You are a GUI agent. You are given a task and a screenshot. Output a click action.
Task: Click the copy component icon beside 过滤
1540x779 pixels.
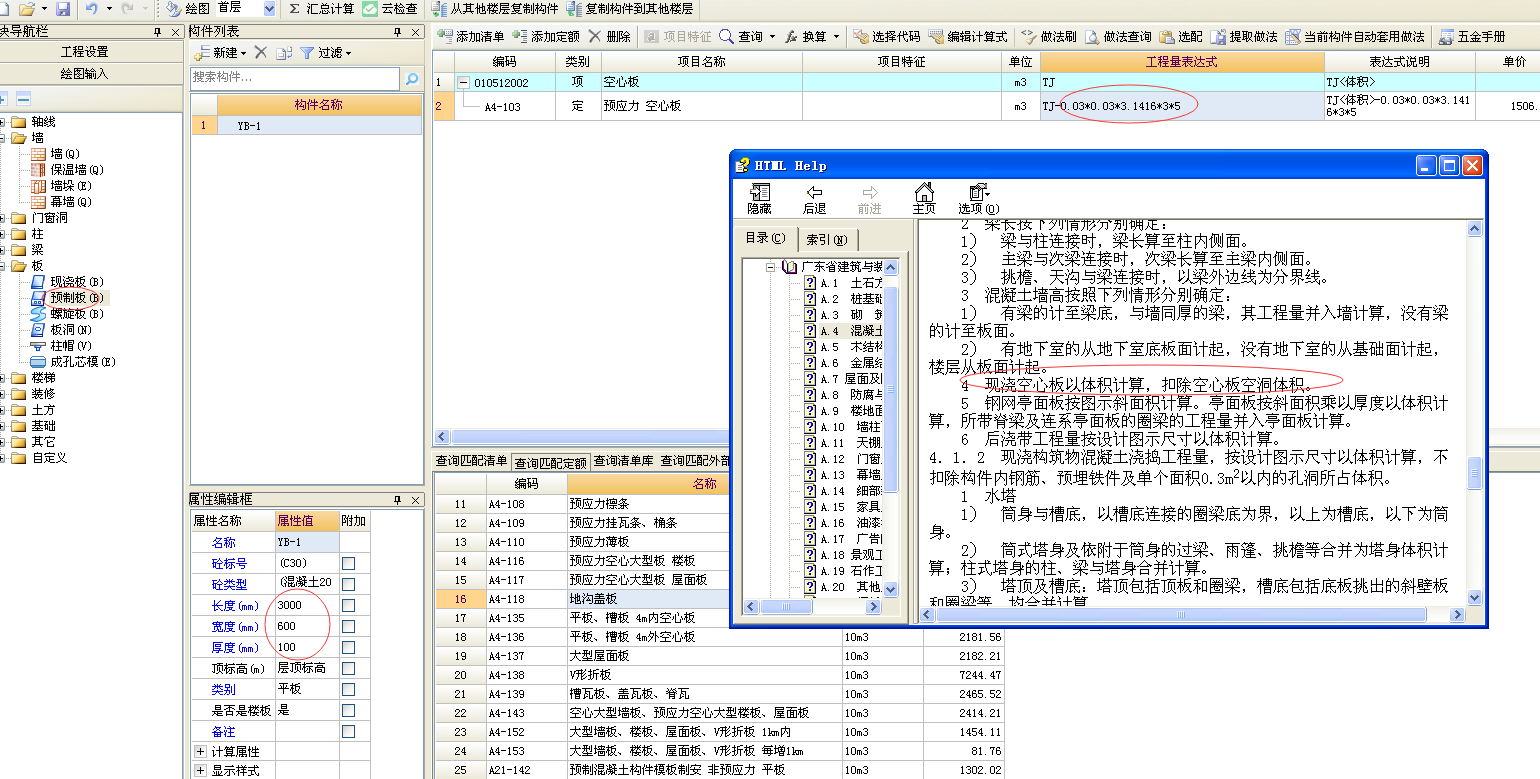click(284, 52)
